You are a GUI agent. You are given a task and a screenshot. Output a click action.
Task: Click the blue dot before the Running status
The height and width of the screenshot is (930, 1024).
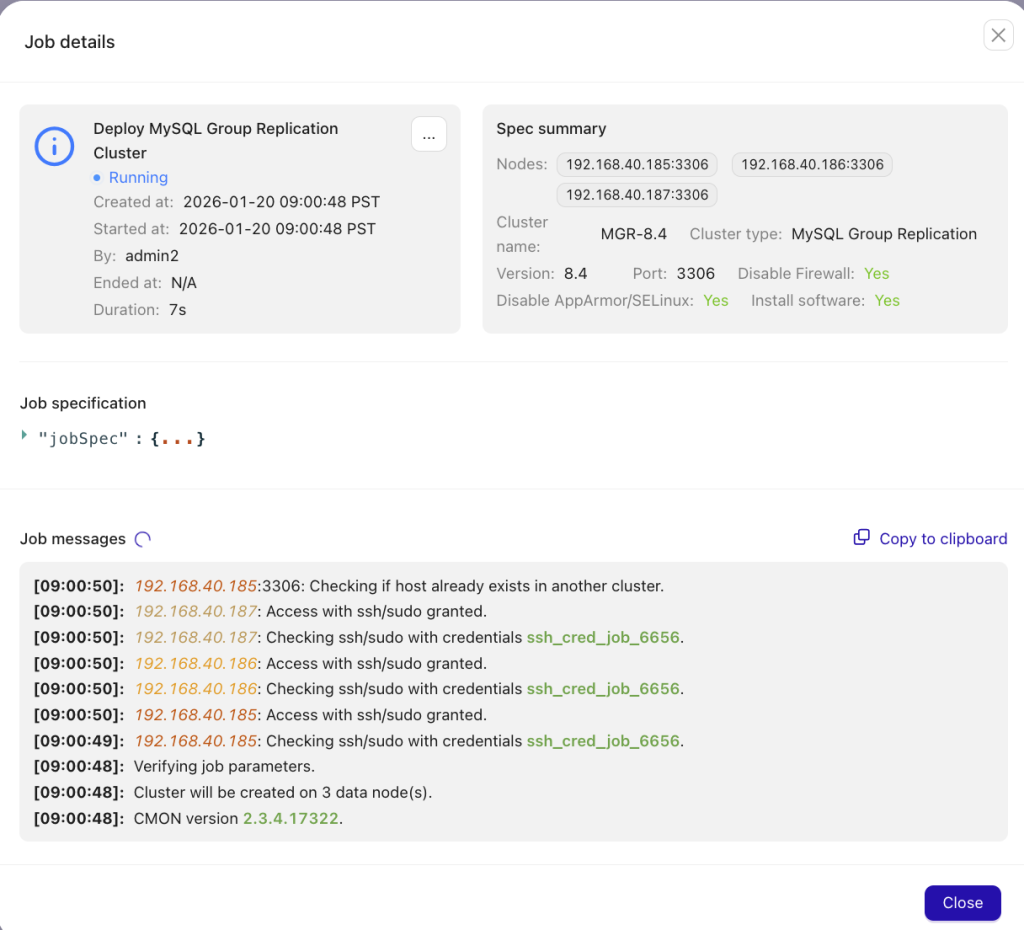pyautogui.click(x=97, y=178)
